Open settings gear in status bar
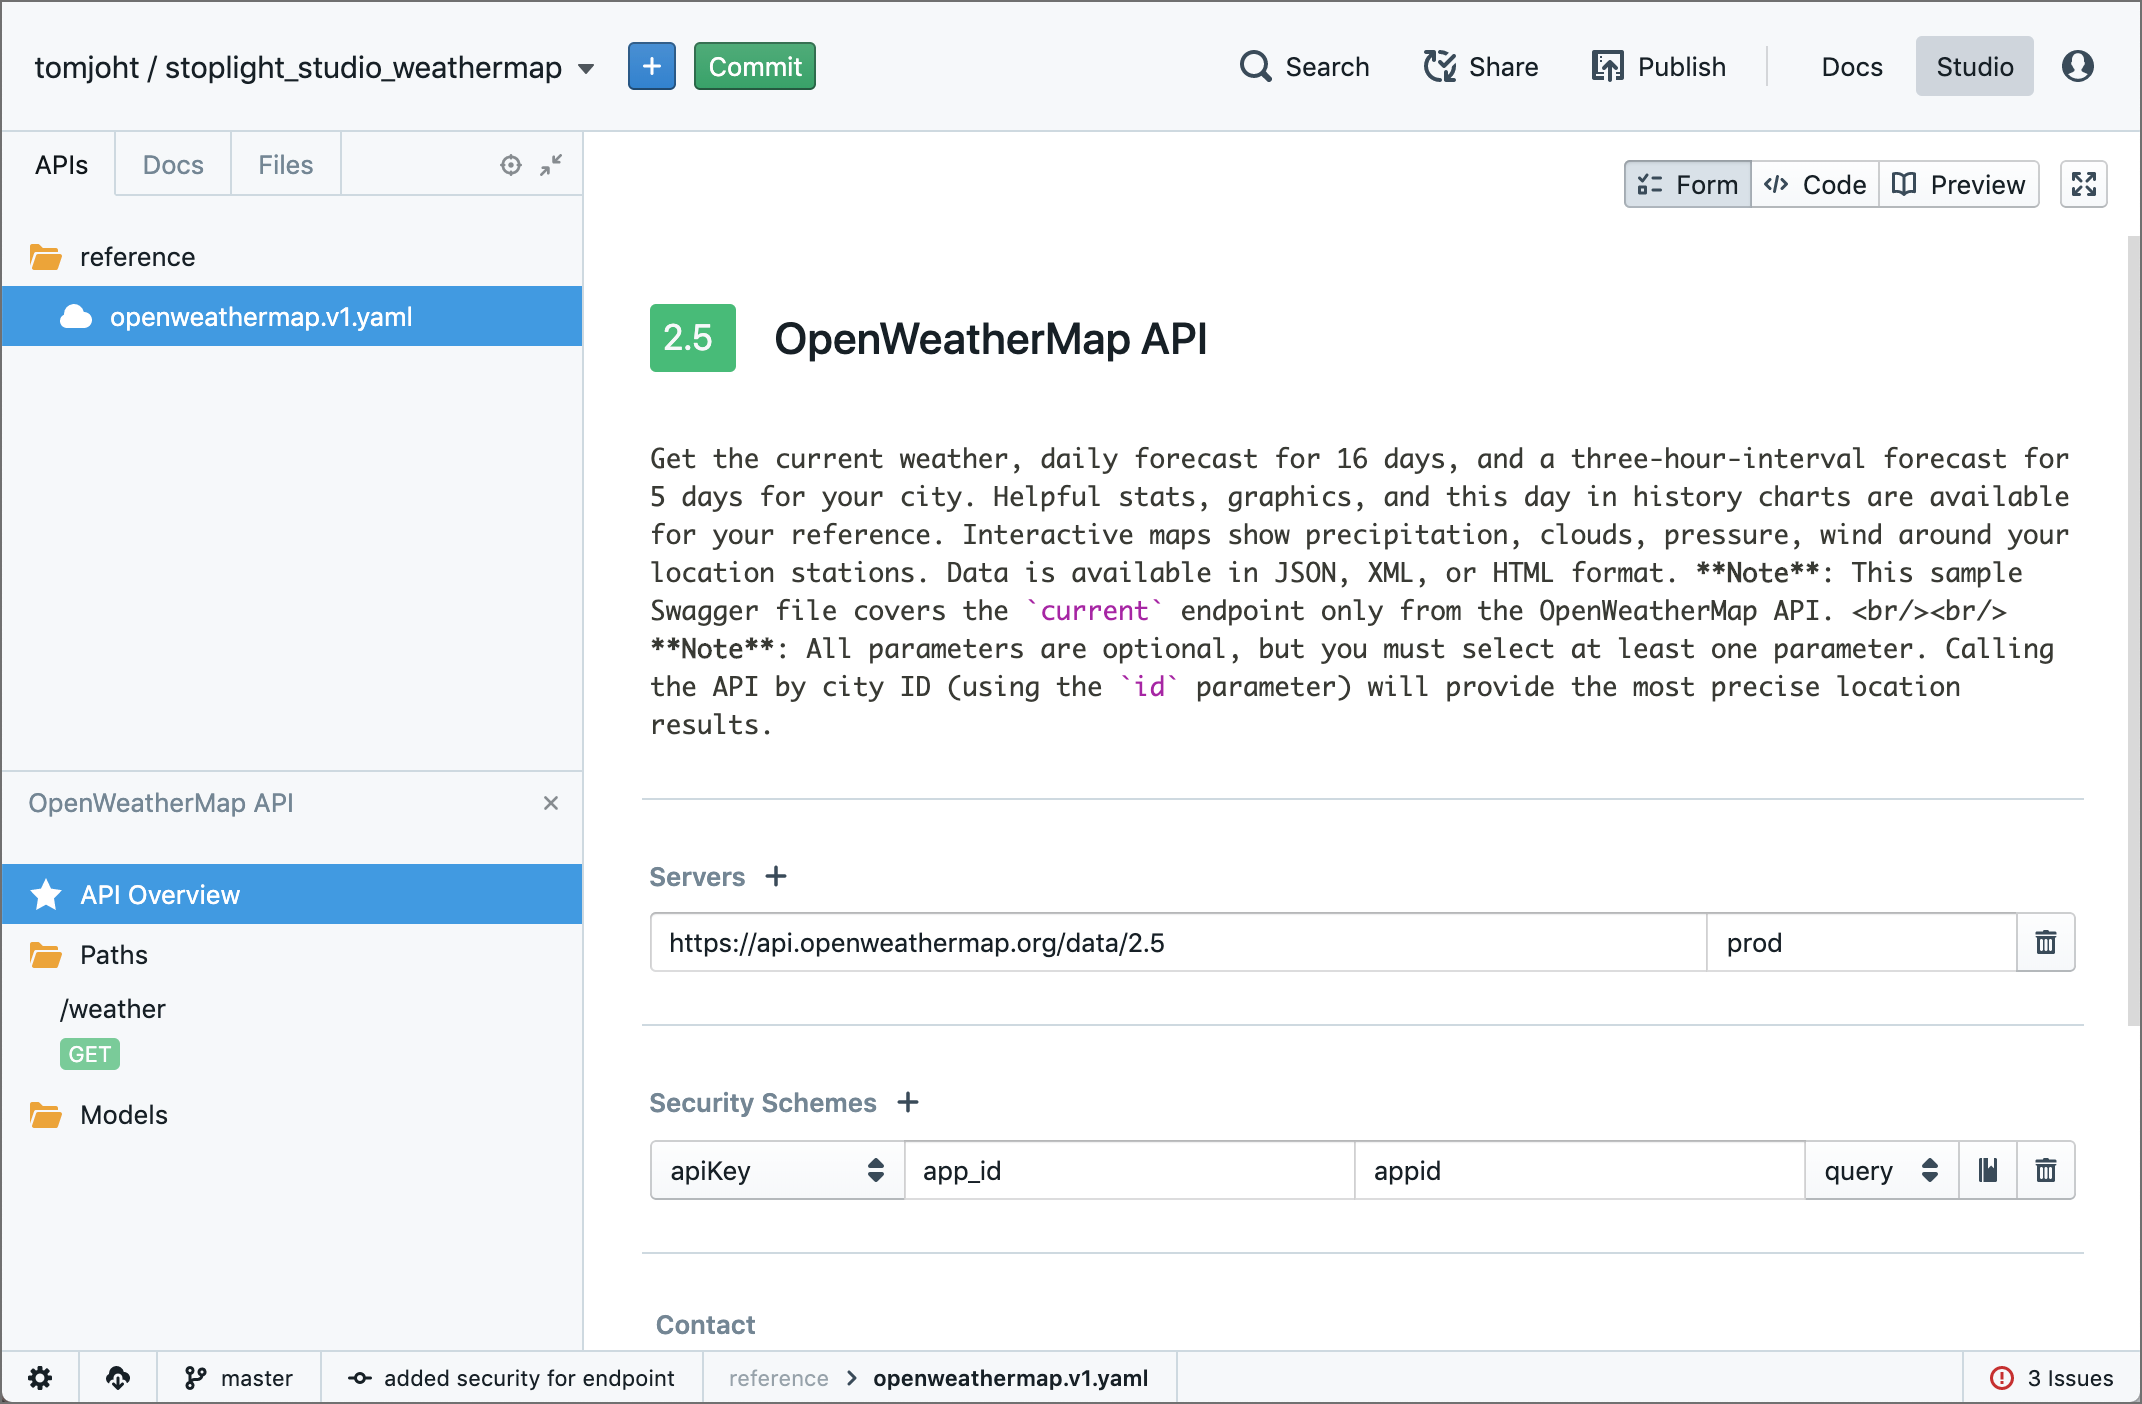This screenshot has width=2142, height=1404. (x=40, y=1378)
